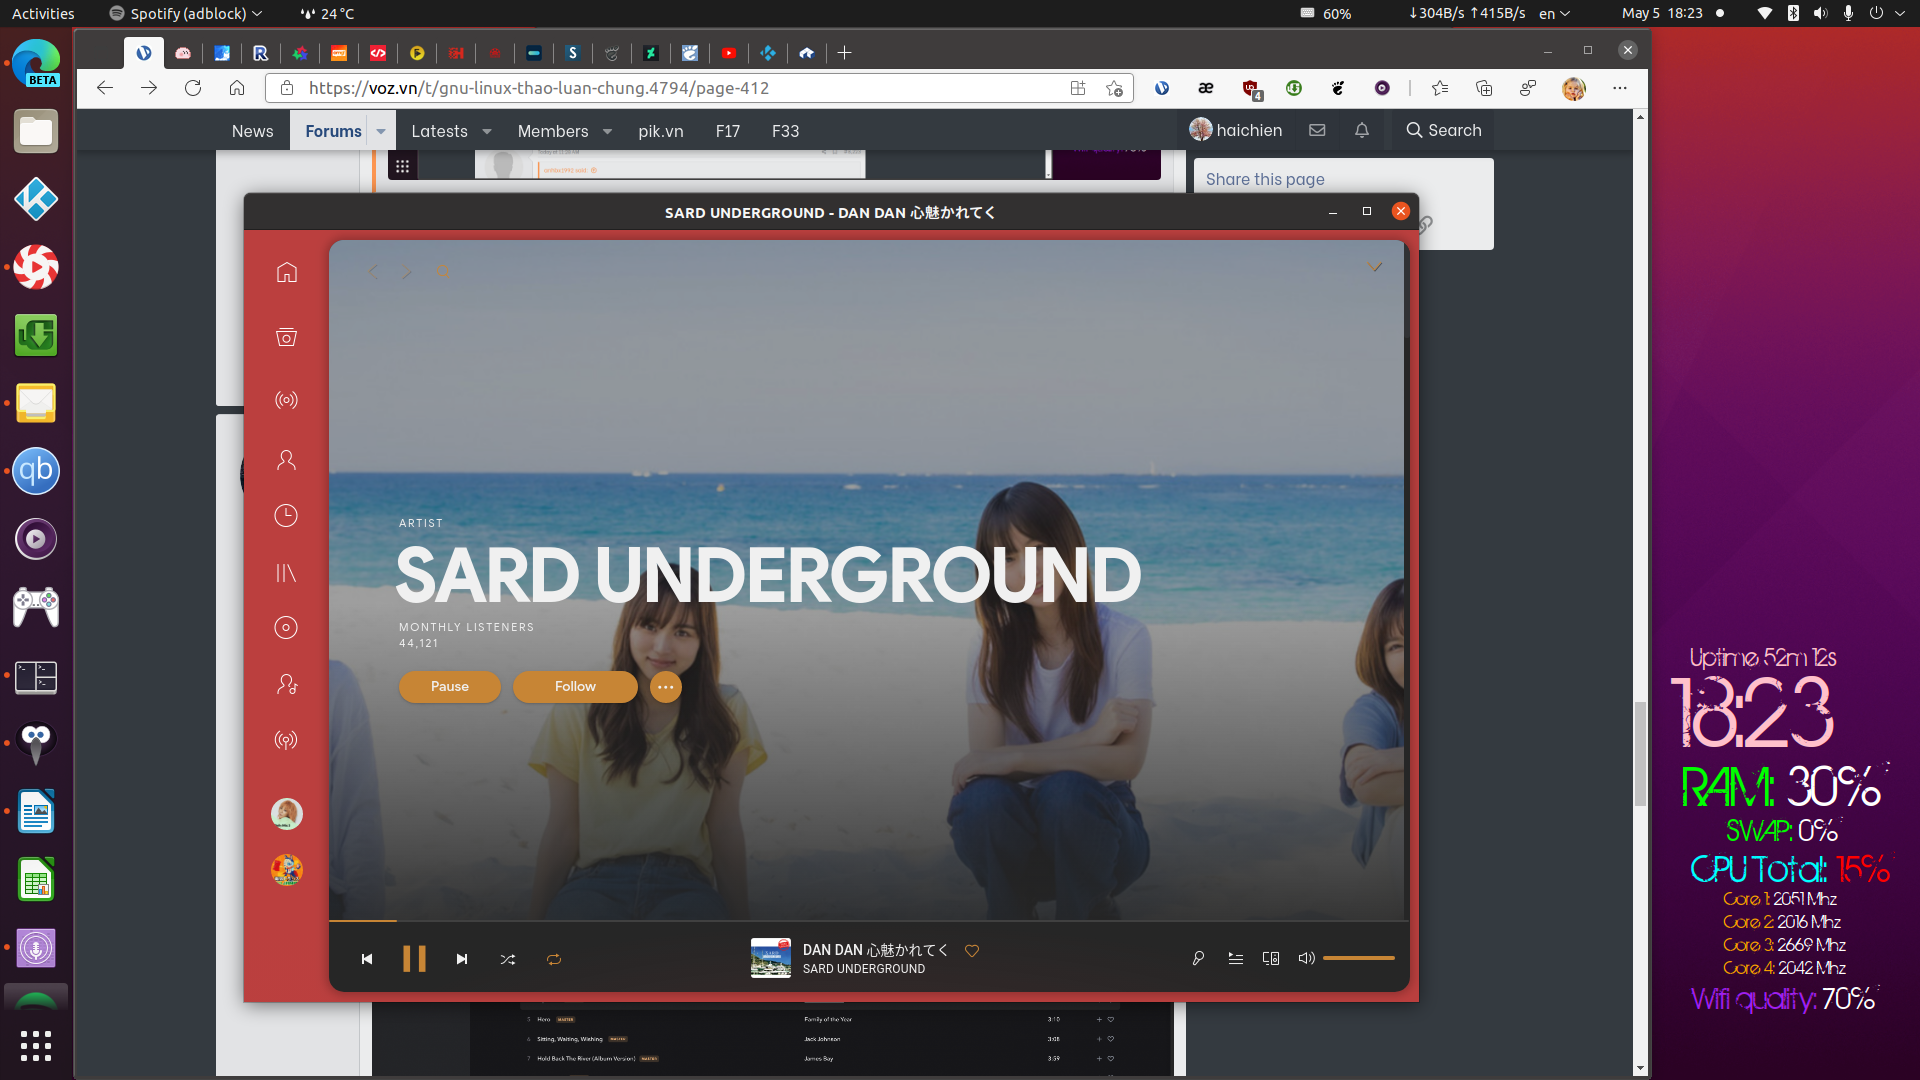Open the browser Favorites list

[x=1440, y=88]
